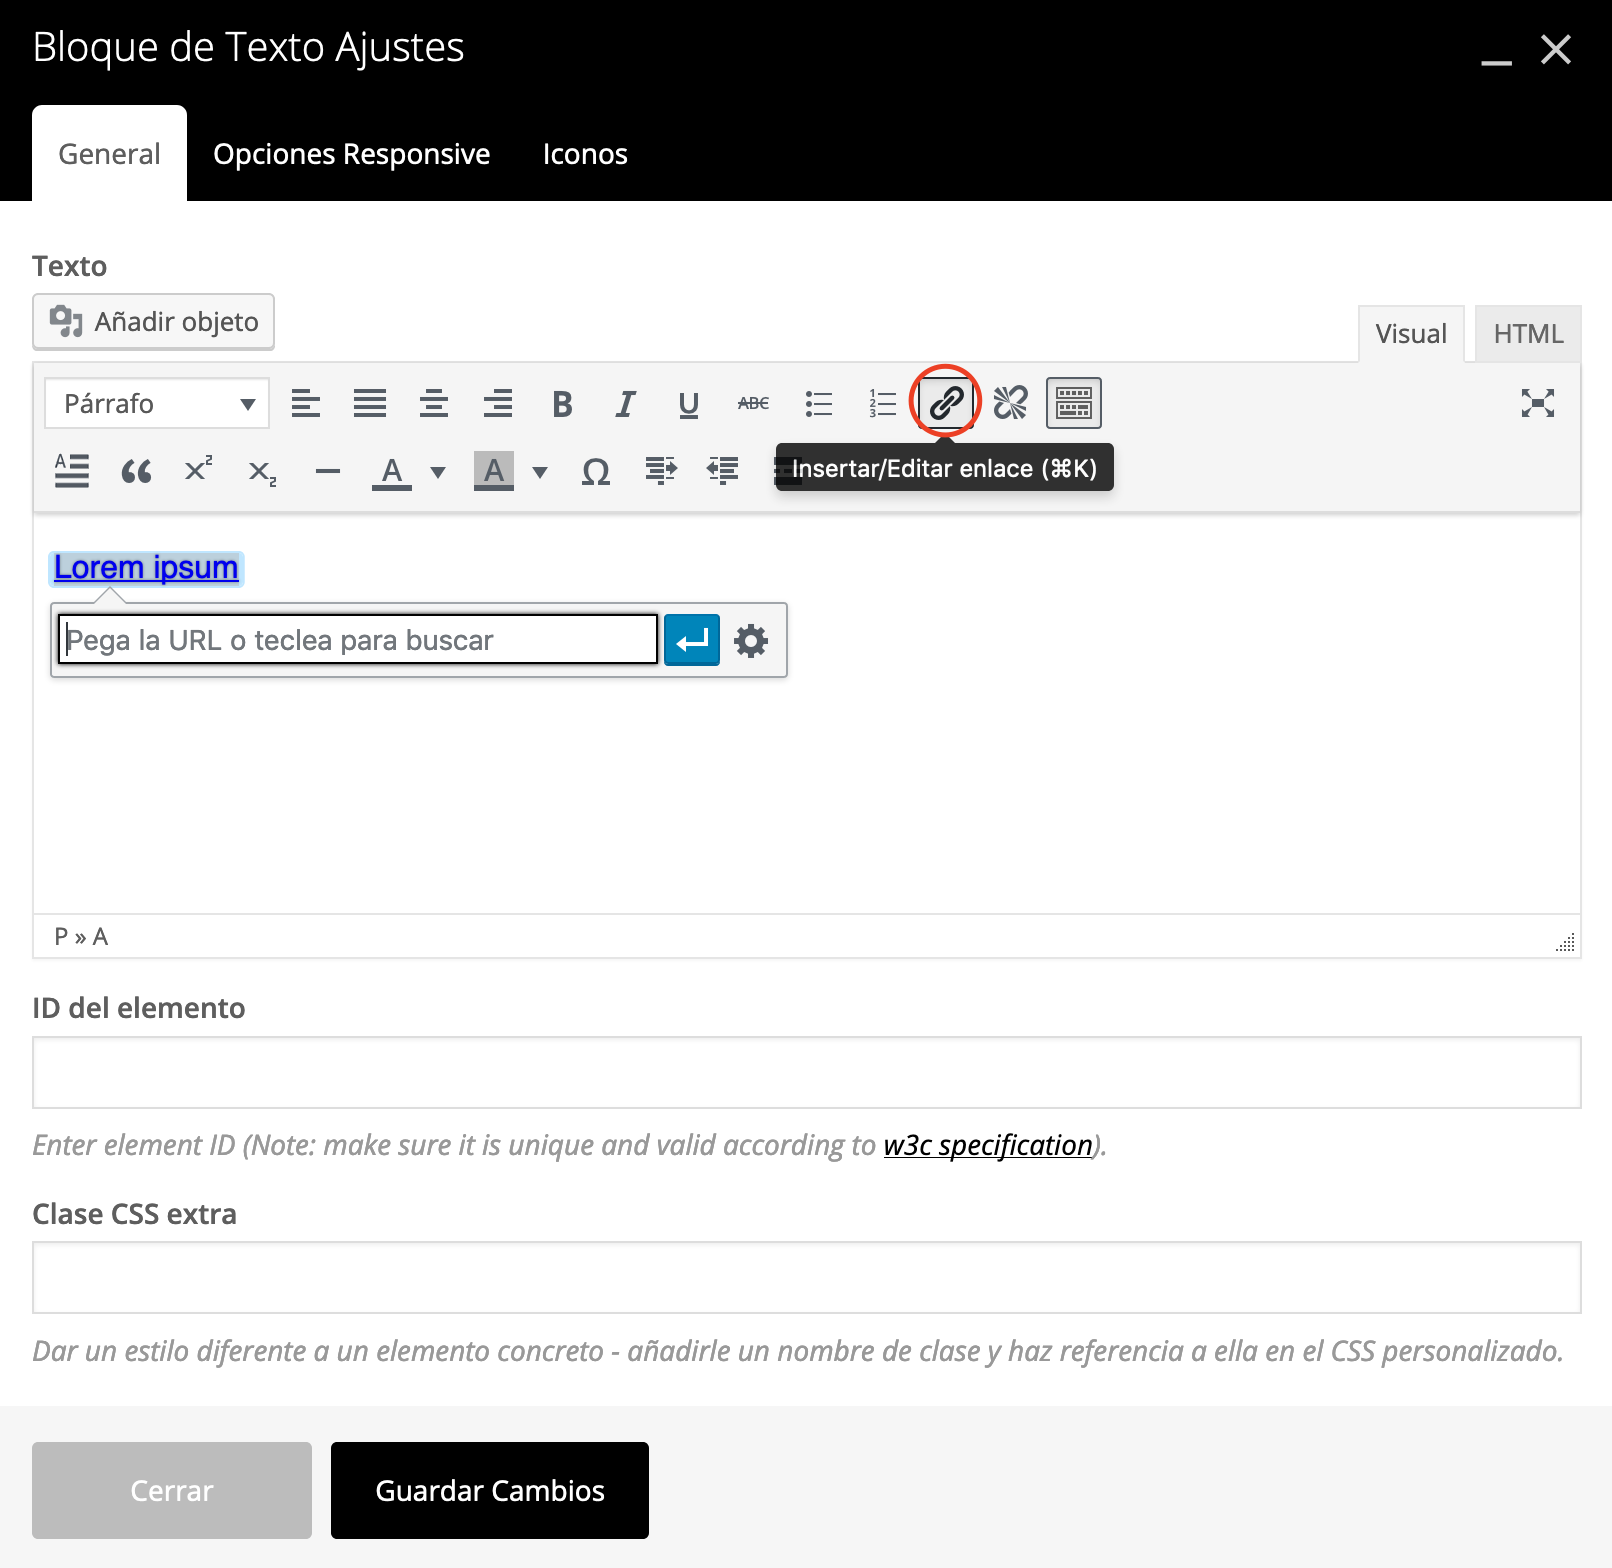Toggle underline formatting
1612x1568 pixels.
(x=688, y=403)
